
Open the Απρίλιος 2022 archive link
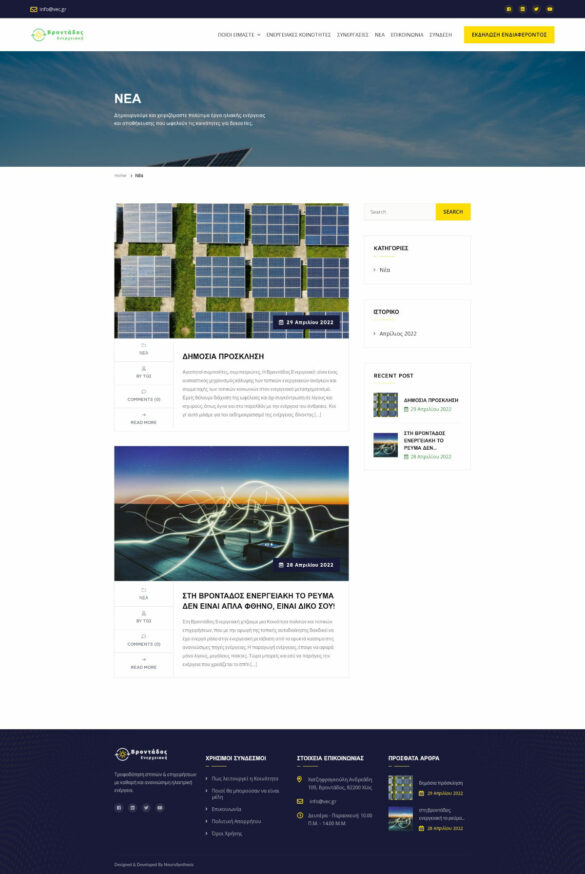(x=398, y=333)
